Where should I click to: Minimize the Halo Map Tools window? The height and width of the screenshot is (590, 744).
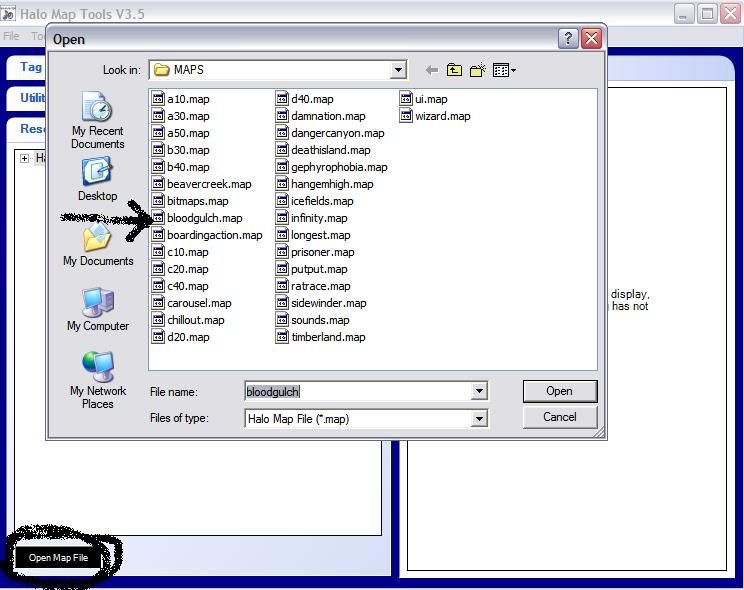(x=683, y=14)
